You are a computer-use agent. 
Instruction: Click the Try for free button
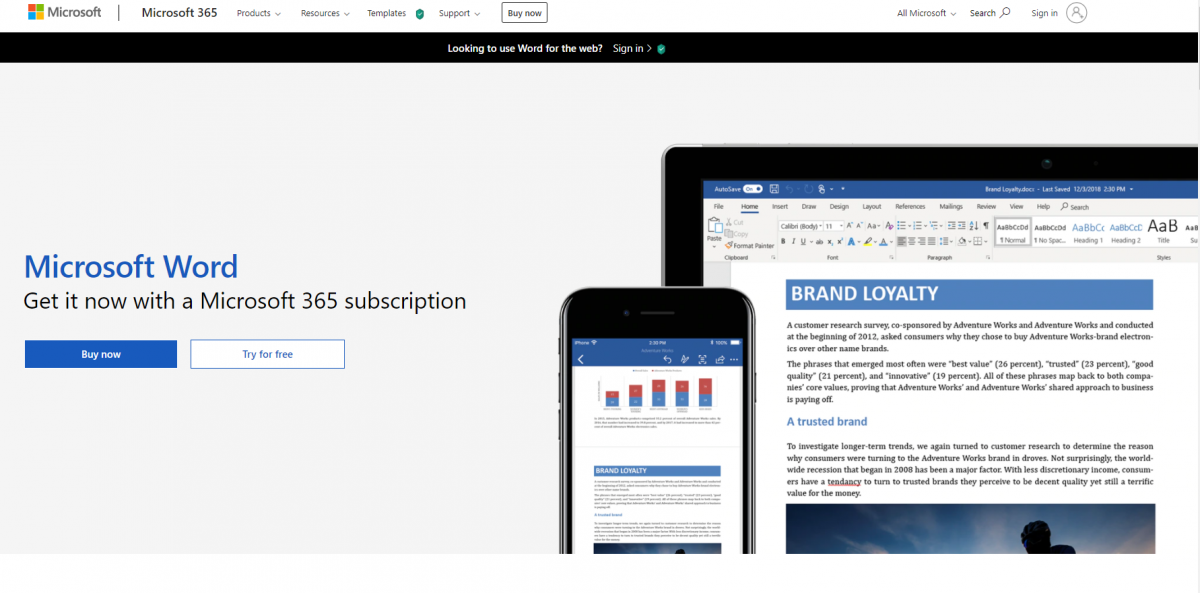[x=268, y=354]
